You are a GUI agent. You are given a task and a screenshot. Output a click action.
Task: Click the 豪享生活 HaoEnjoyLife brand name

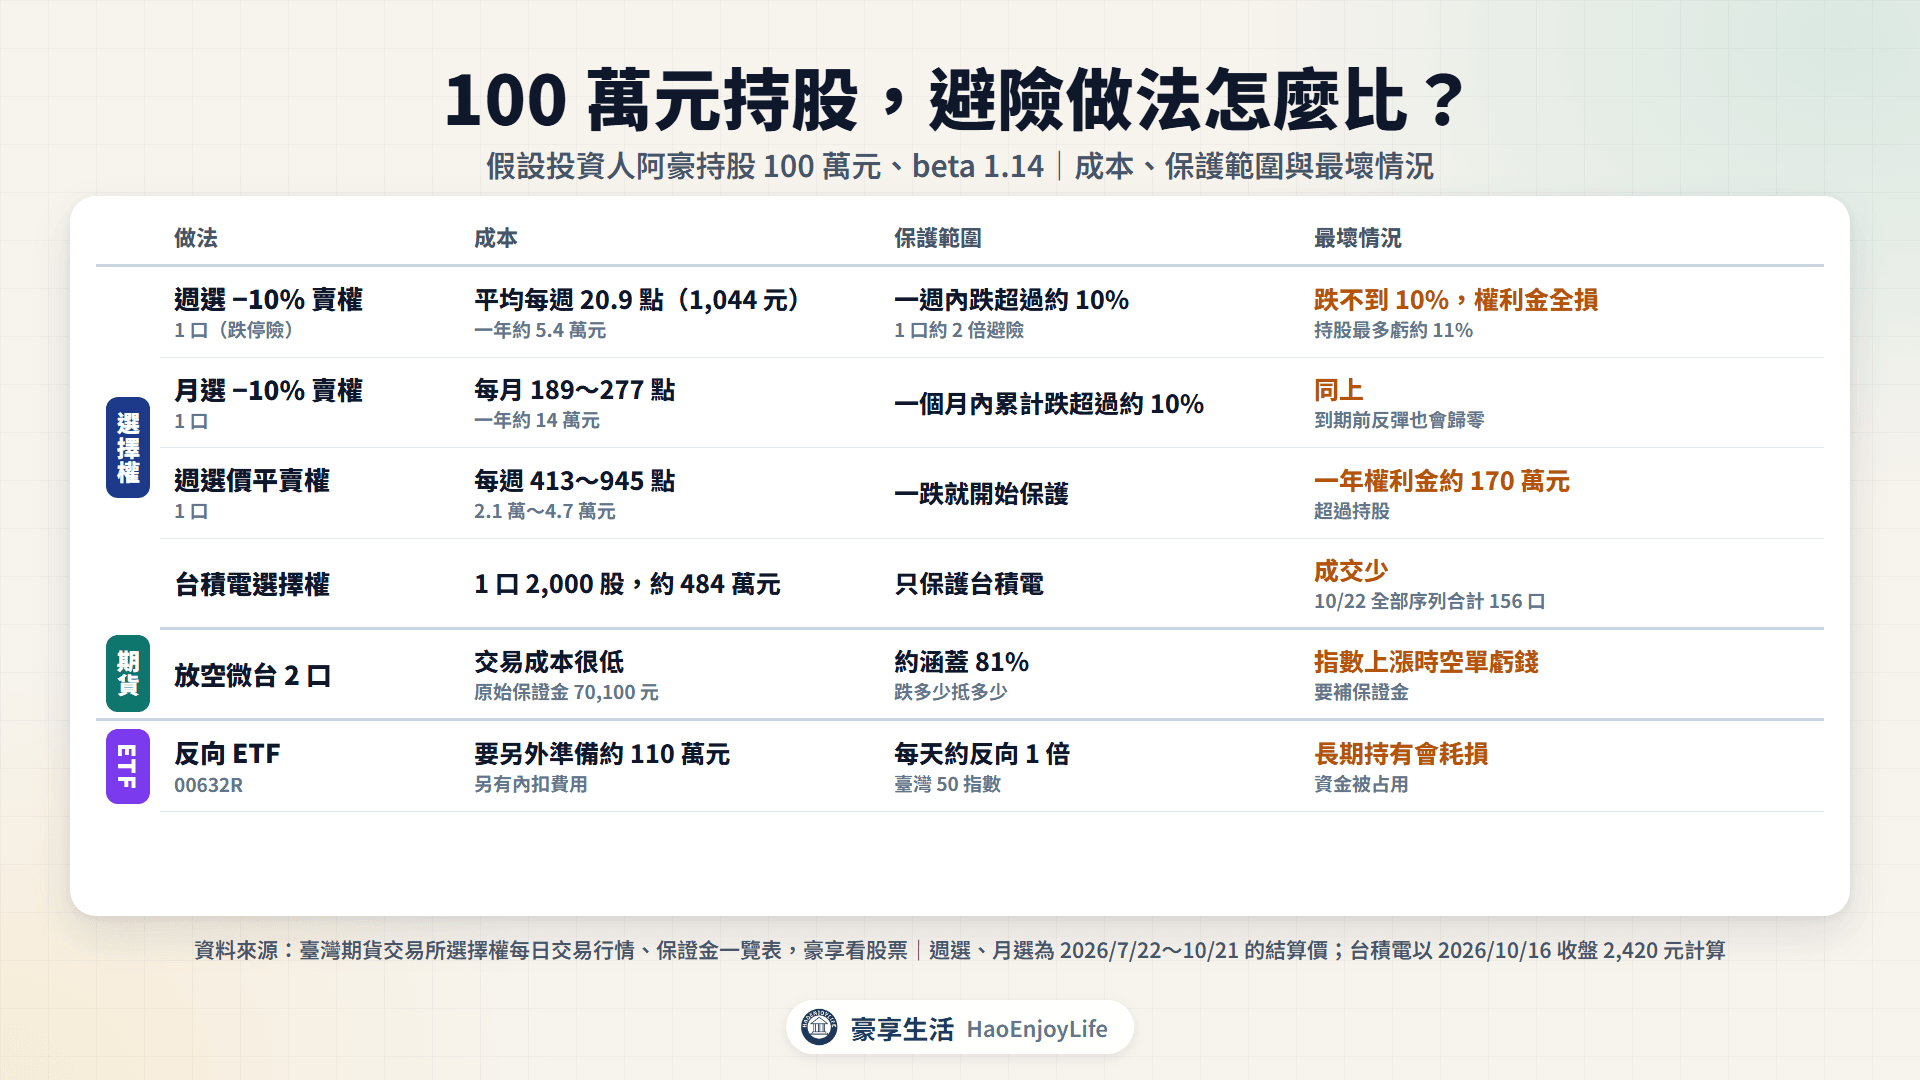tap(979, 1029)
